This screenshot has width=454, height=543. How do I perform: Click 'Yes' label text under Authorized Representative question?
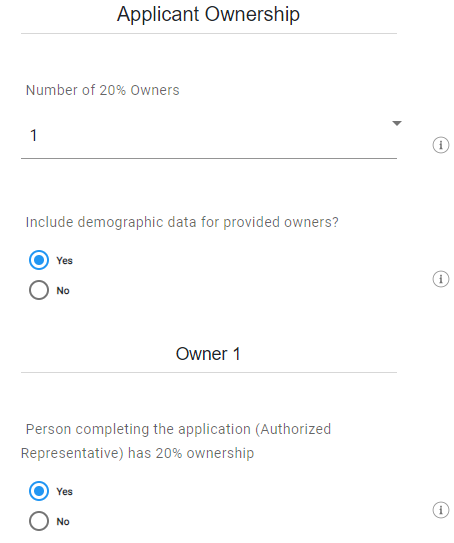tap(64, 491)
